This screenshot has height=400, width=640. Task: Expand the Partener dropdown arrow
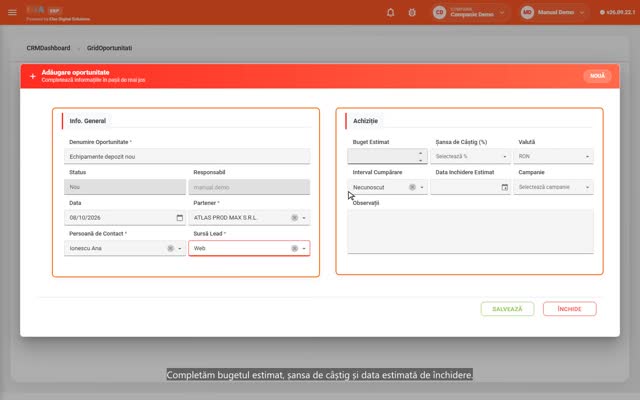tap(304, 218)
